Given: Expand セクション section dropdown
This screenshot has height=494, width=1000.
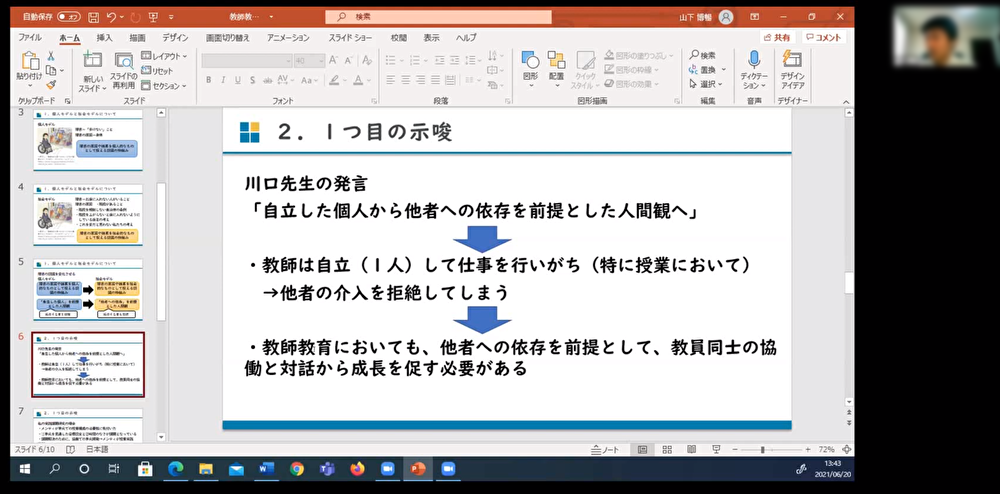Looking at the screenshot, I should (x=165, y=85).
